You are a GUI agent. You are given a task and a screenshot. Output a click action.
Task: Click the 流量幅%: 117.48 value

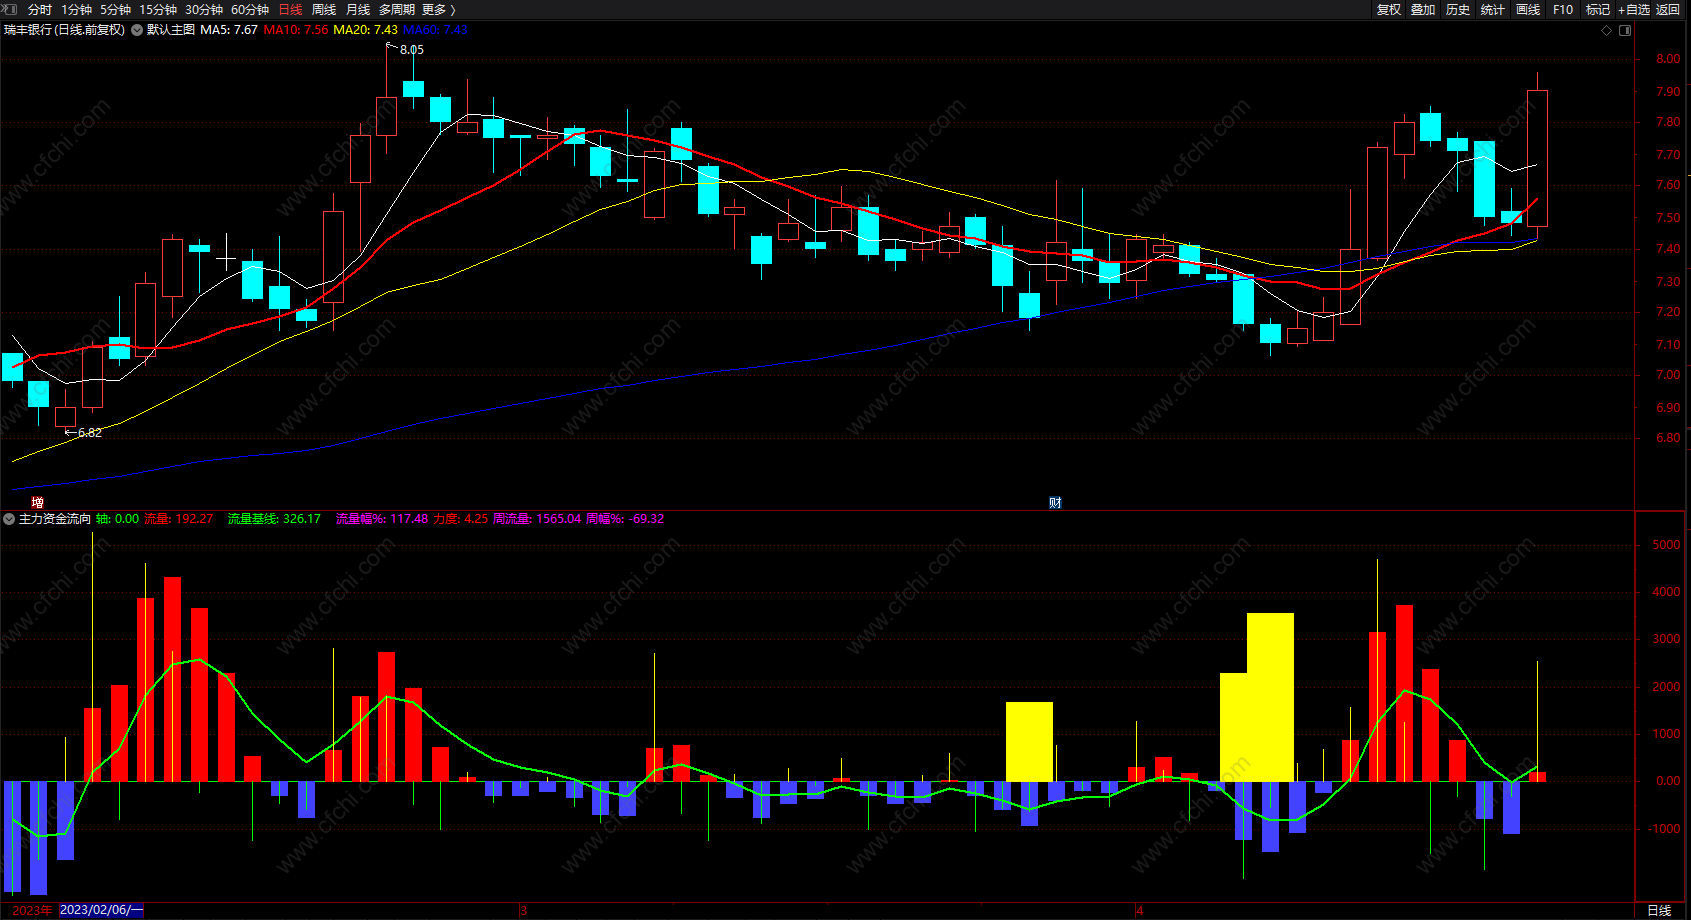(x=382, y=519)
